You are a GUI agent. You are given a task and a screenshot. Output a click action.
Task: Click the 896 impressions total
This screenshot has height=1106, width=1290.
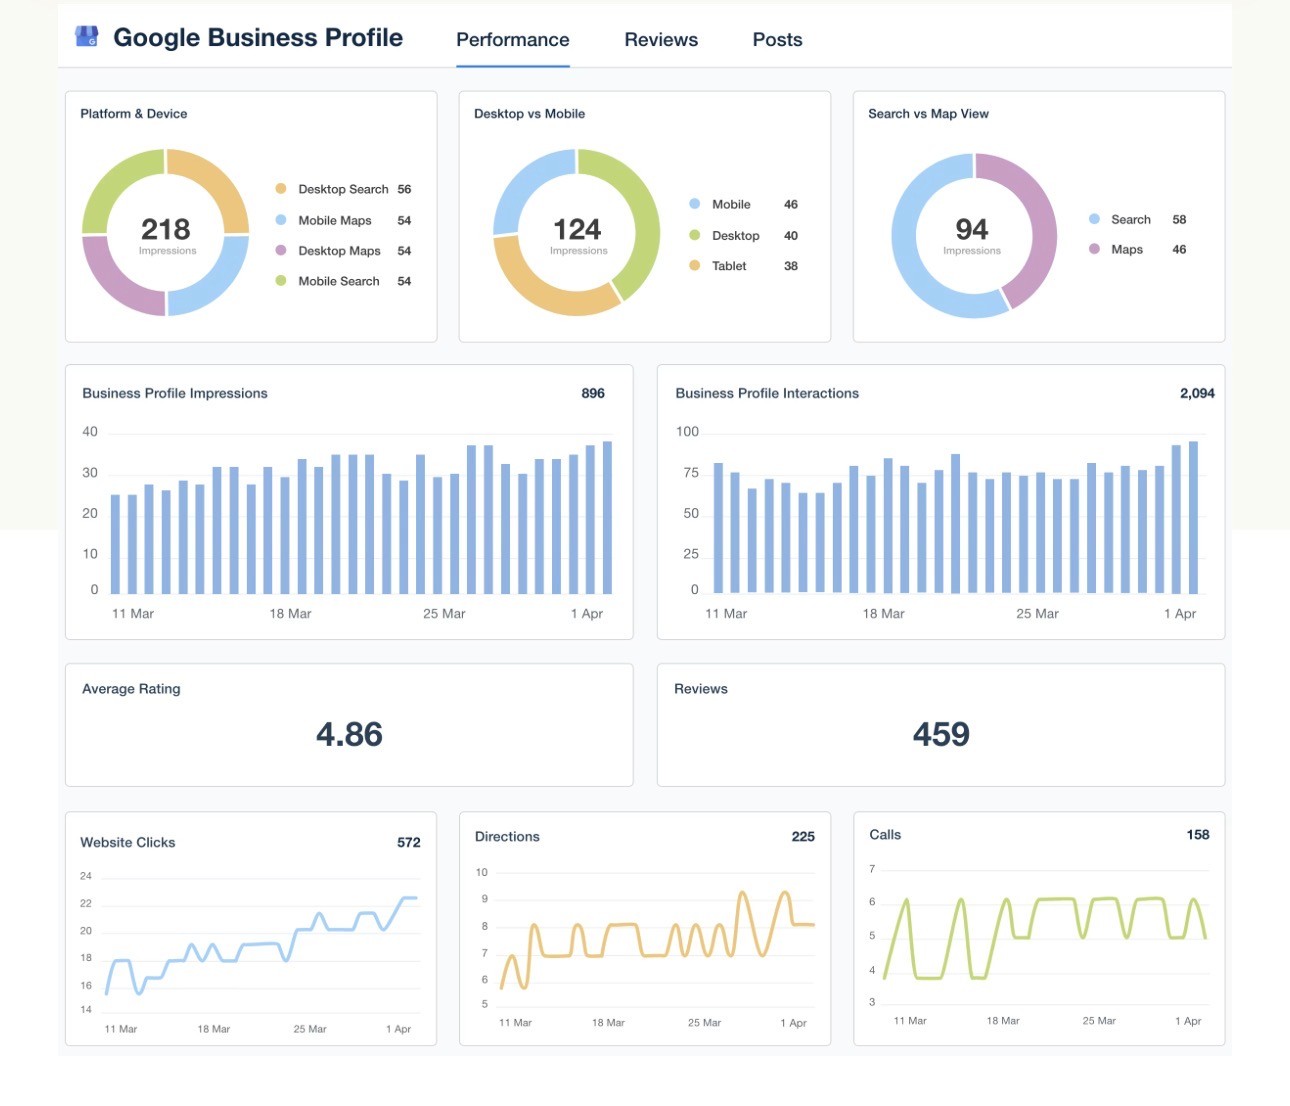(x=593, y=393)
